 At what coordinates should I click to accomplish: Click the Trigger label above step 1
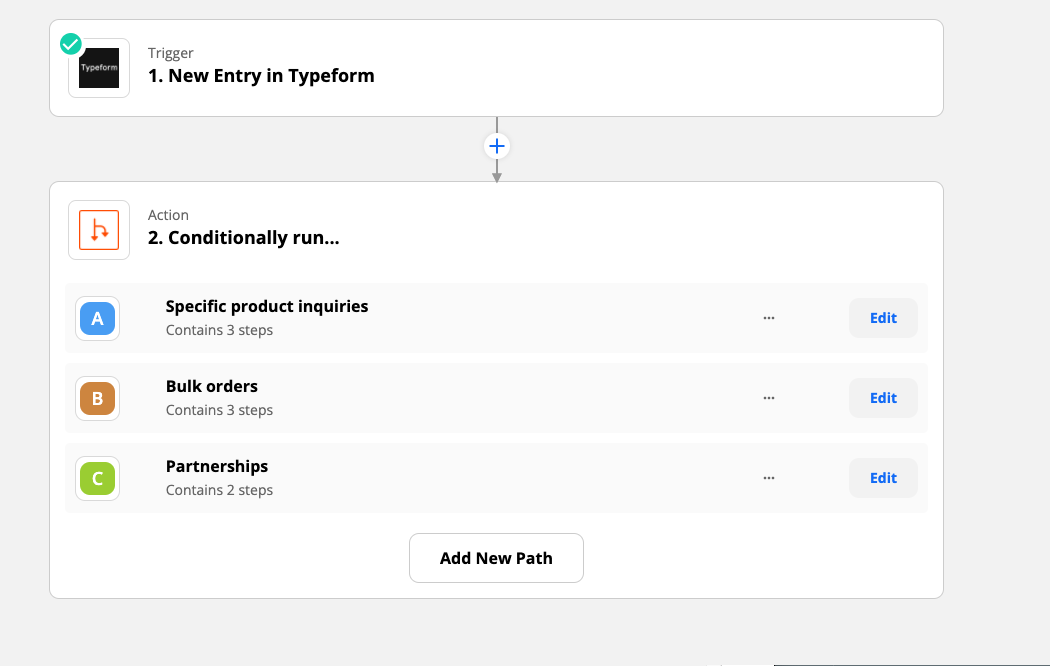[x=171, y=53]
